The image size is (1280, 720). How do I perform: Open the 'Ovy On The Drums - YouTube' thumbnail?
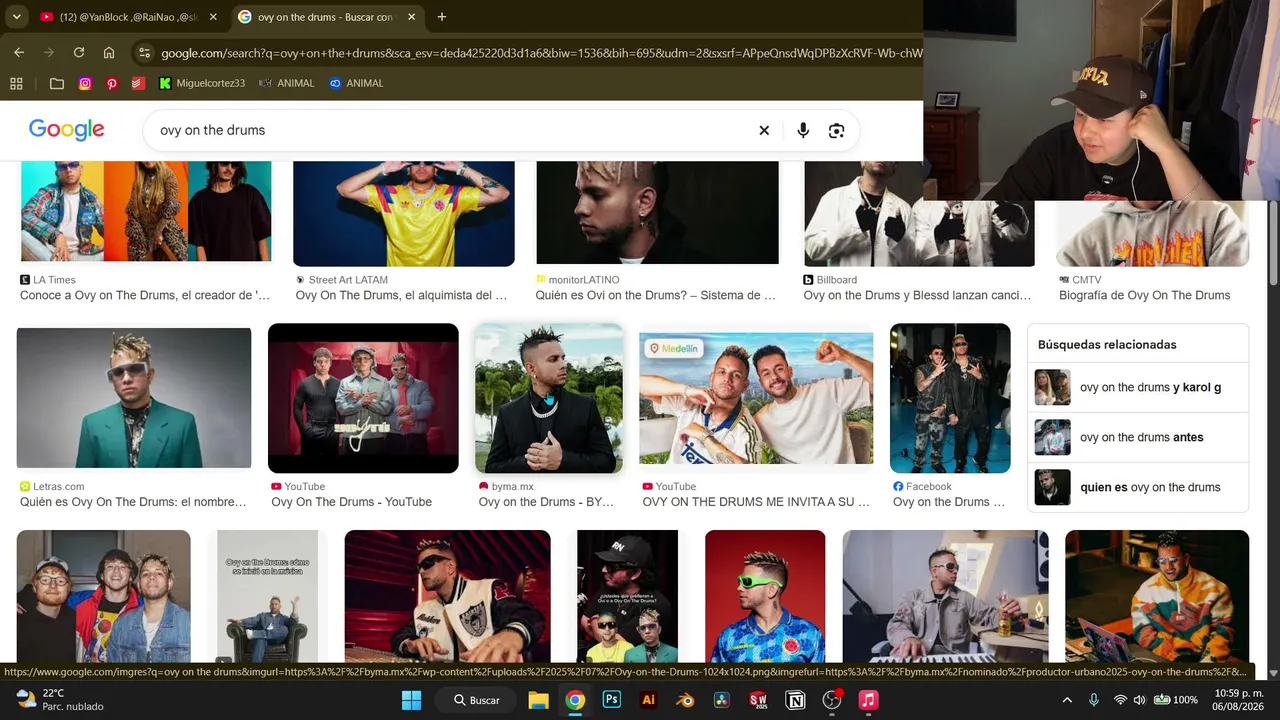click(x=363, y=398)
